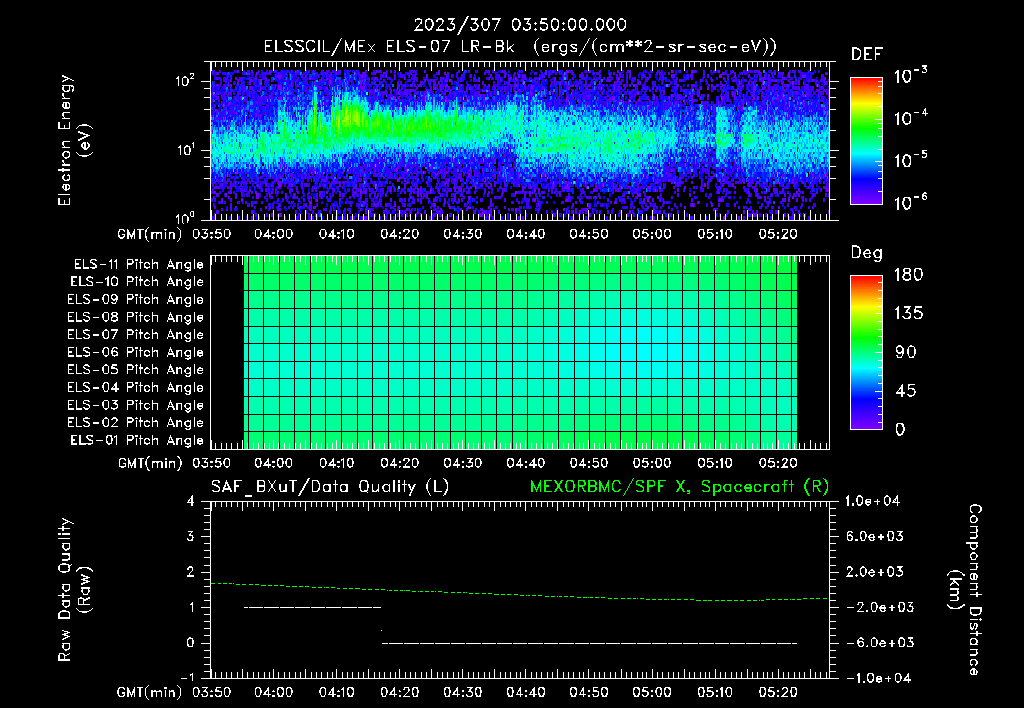The width and height of the screenshot is (1024, 708).
Task: Click the timestamp title 2023/307 03:50:00.000
Action: point(520,25)
